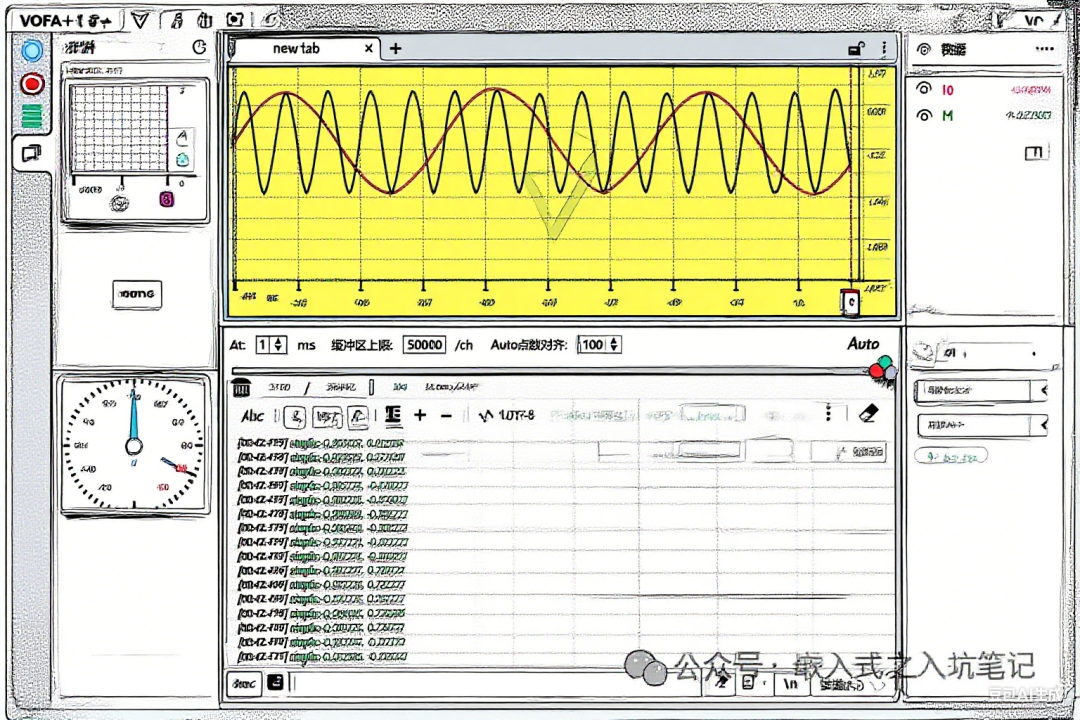Click the button widget in left panel
This screenshot has height=720, width=1080.
pos(137,294)
